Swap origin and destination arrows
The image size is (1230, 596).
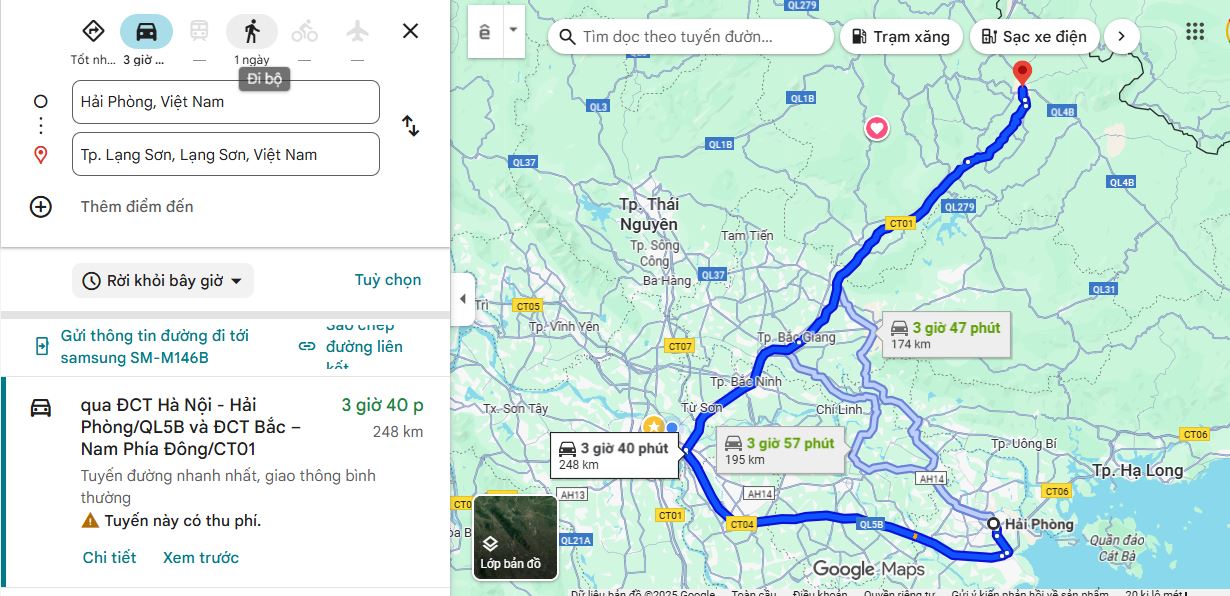click(x=410, y=126)
